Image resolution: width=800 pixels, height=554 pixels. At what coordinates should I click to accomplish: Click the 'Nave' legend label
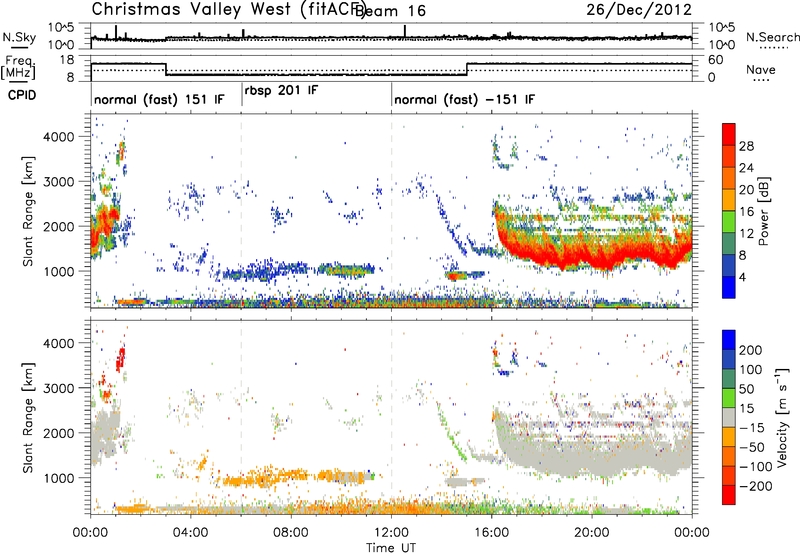point(760,70)
